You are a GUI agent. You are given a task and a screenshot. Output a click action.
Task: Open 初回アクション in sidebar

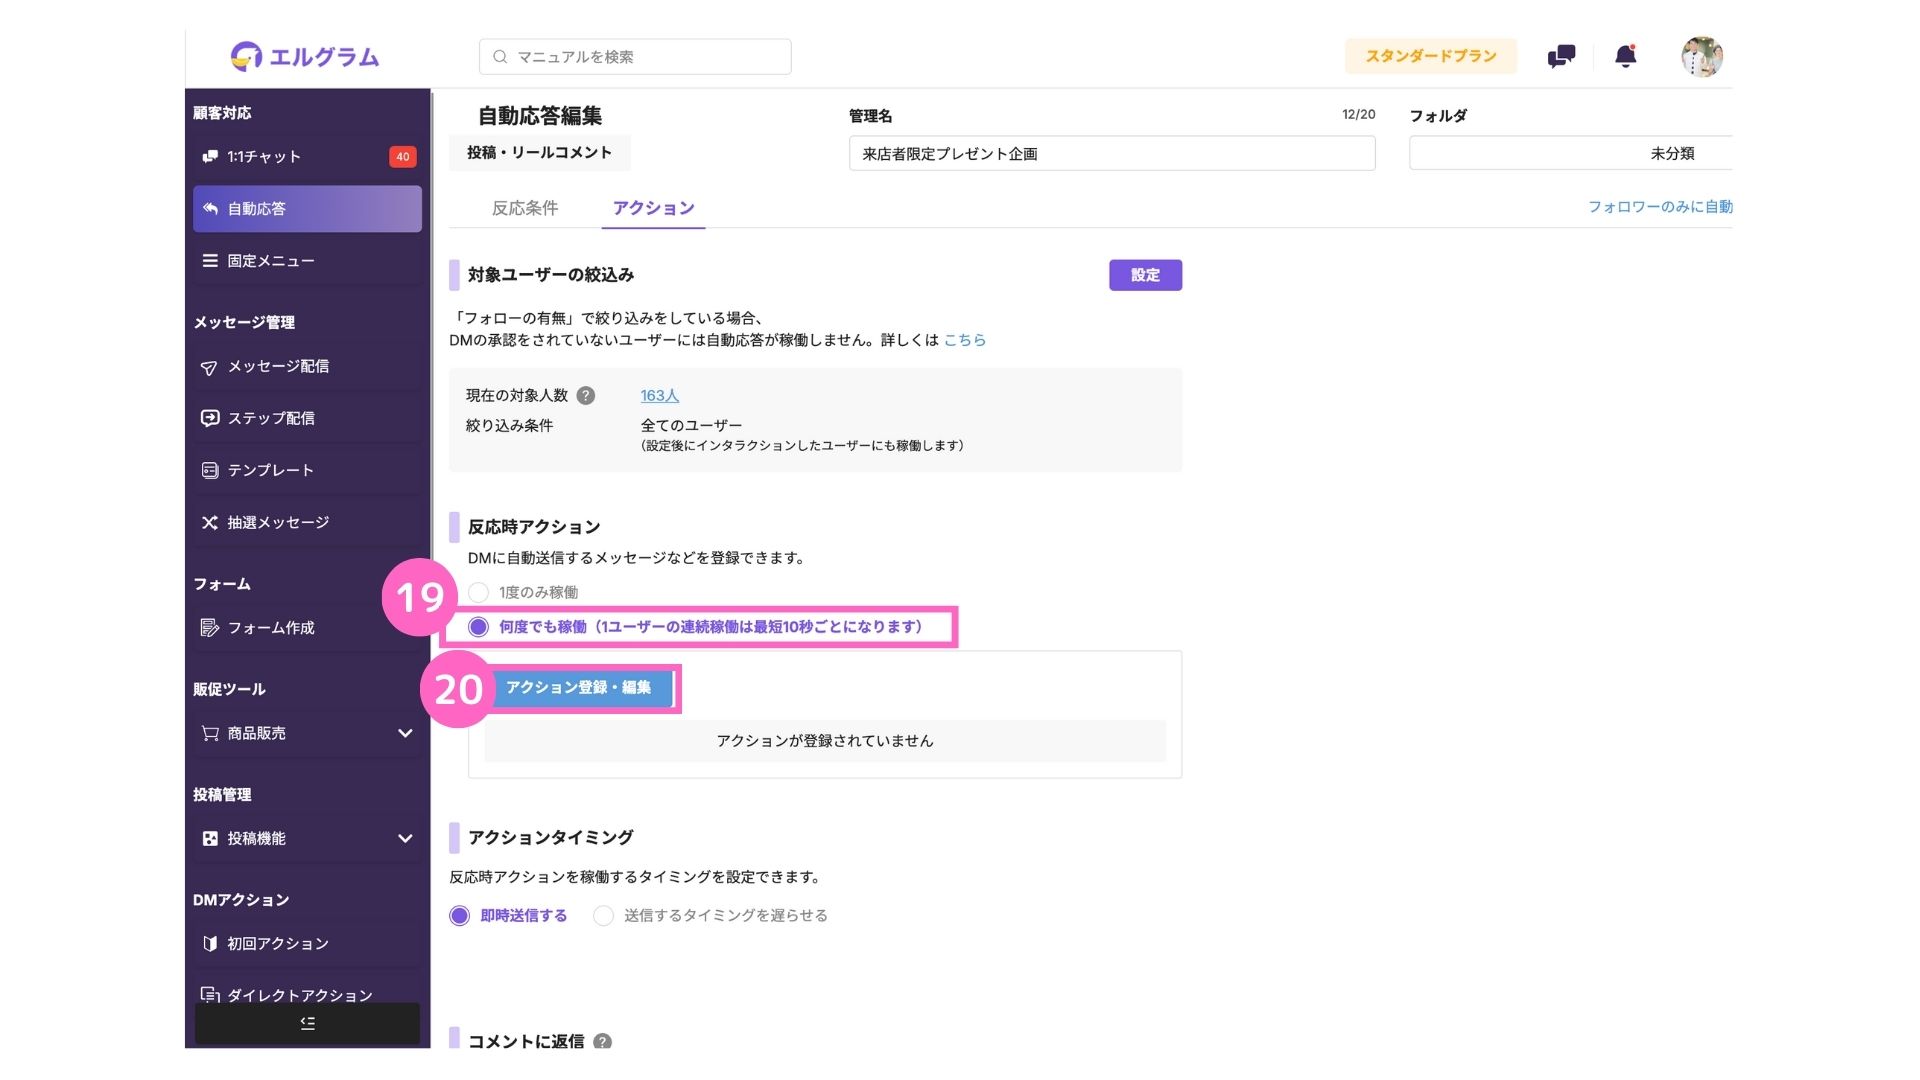(307, 943)
